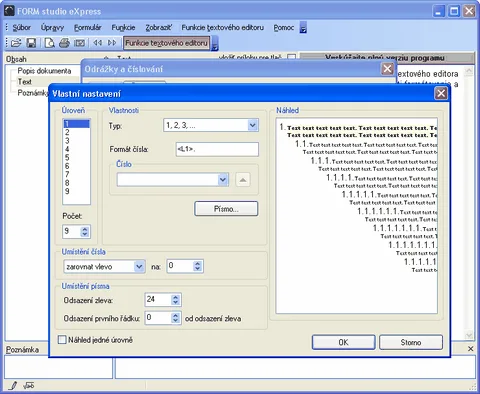
Task: Click the Save diskette toolbar icon
Action: 31,43
